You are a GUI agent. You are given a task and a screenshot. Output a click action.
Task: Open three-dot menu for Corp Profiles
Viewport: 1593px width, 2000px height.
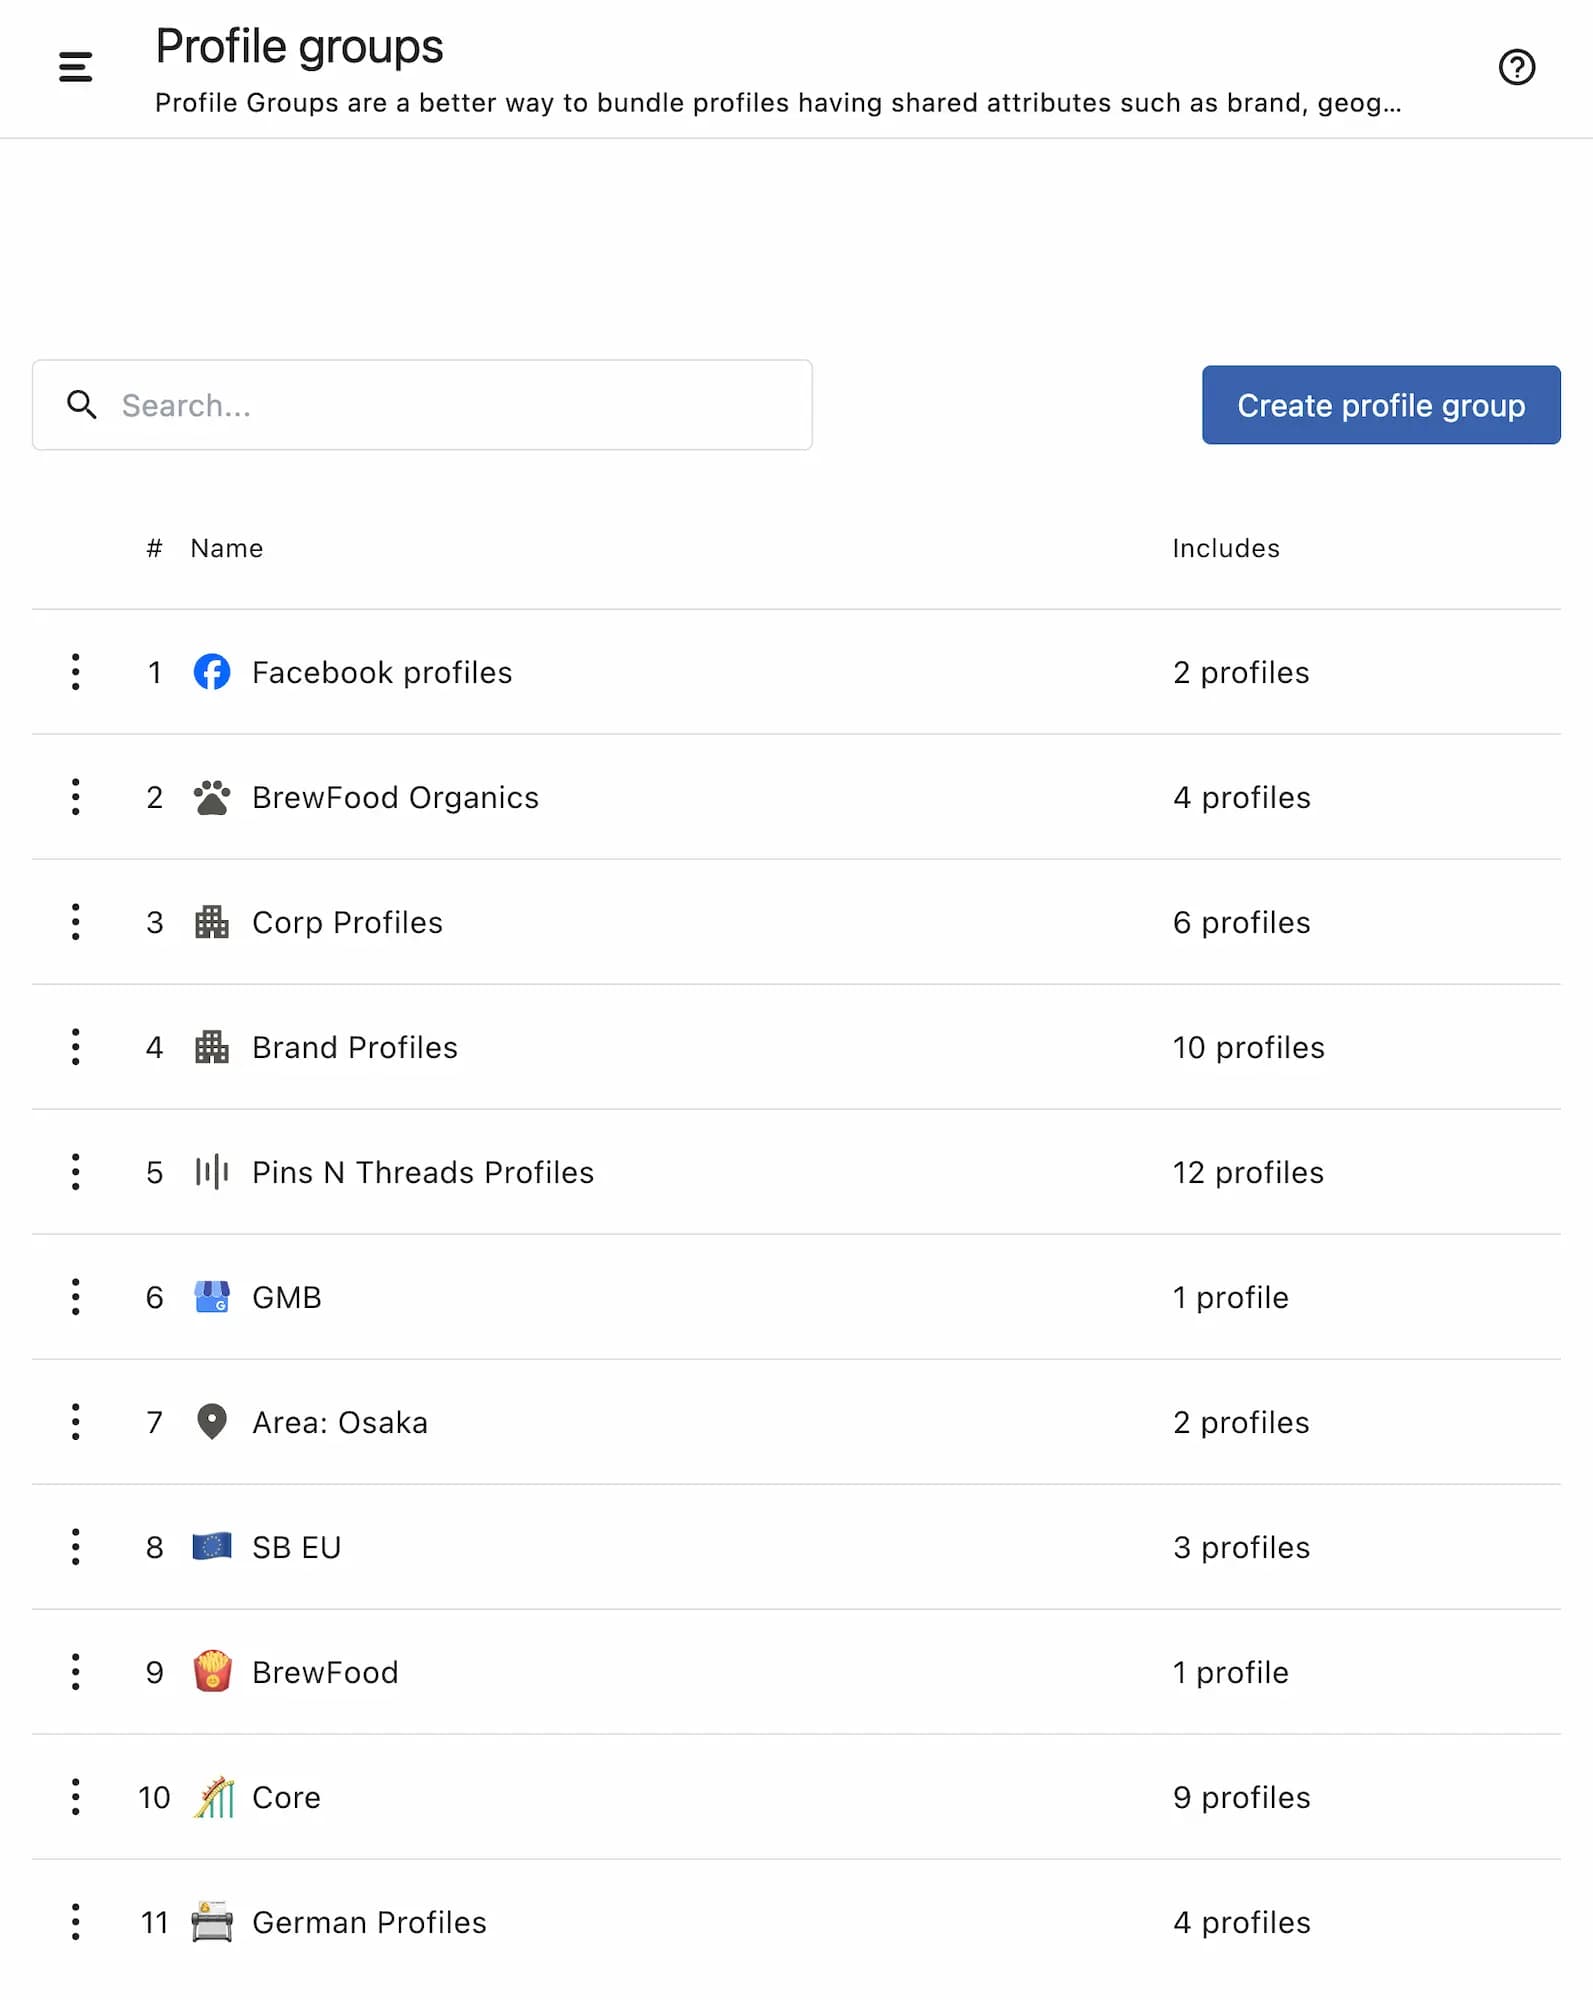pyautogui.click(x=76, y=922)
